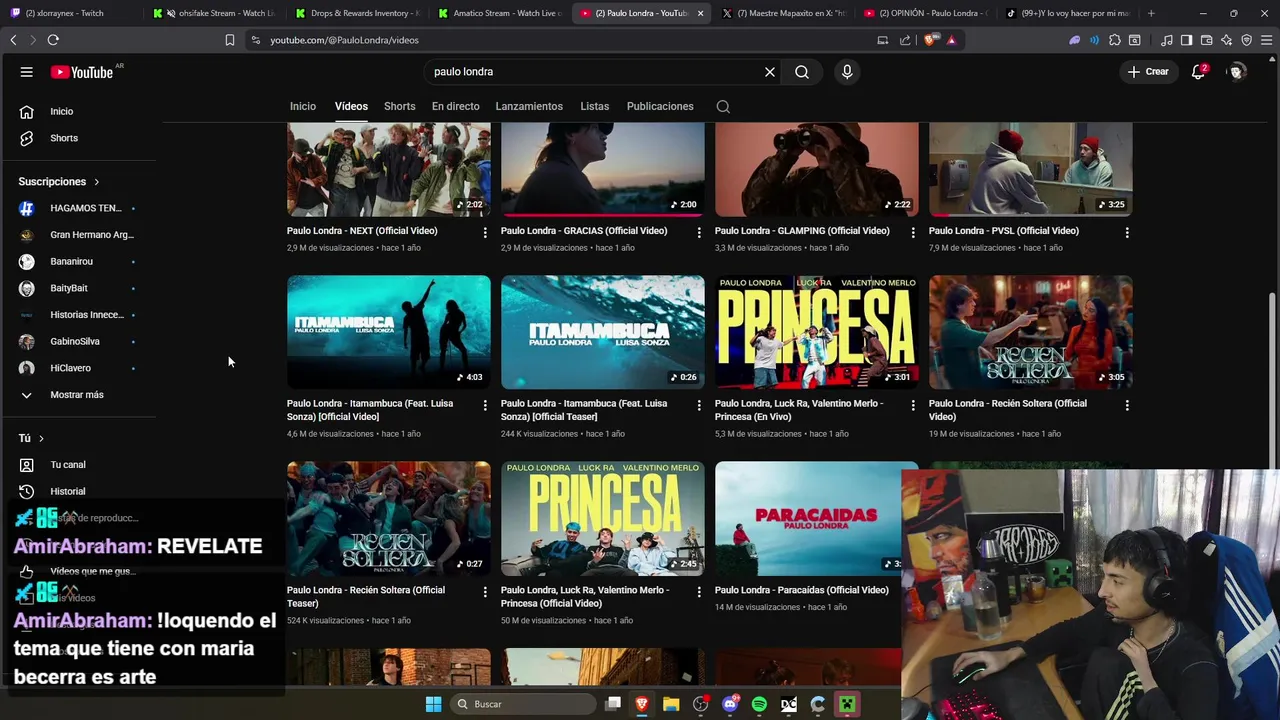Open Brave Wallet icon

pyautogui.click(x=1206, y=40)
